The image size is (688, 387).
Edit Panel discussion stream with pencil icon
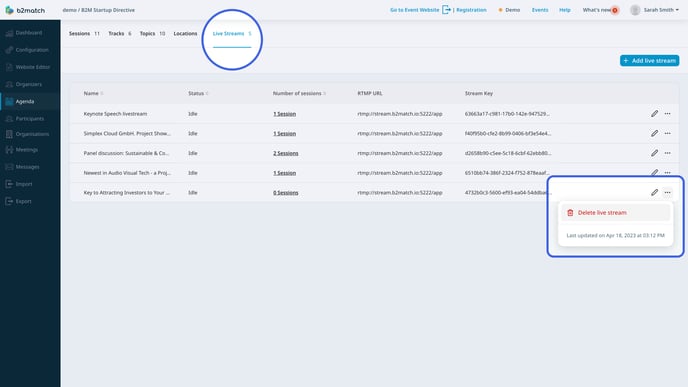point(654,153)
